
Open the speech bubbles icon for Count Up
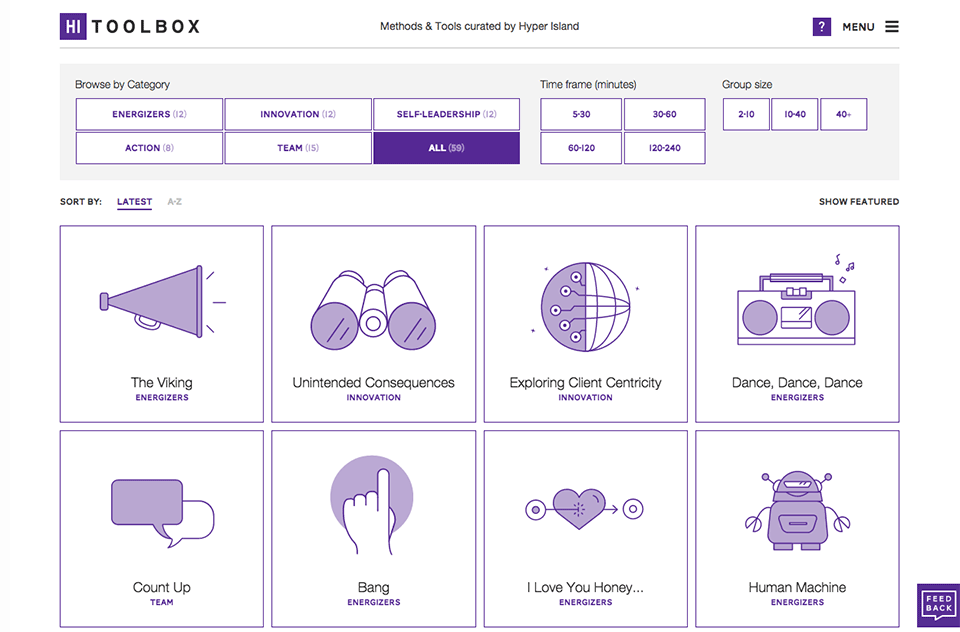162,512
